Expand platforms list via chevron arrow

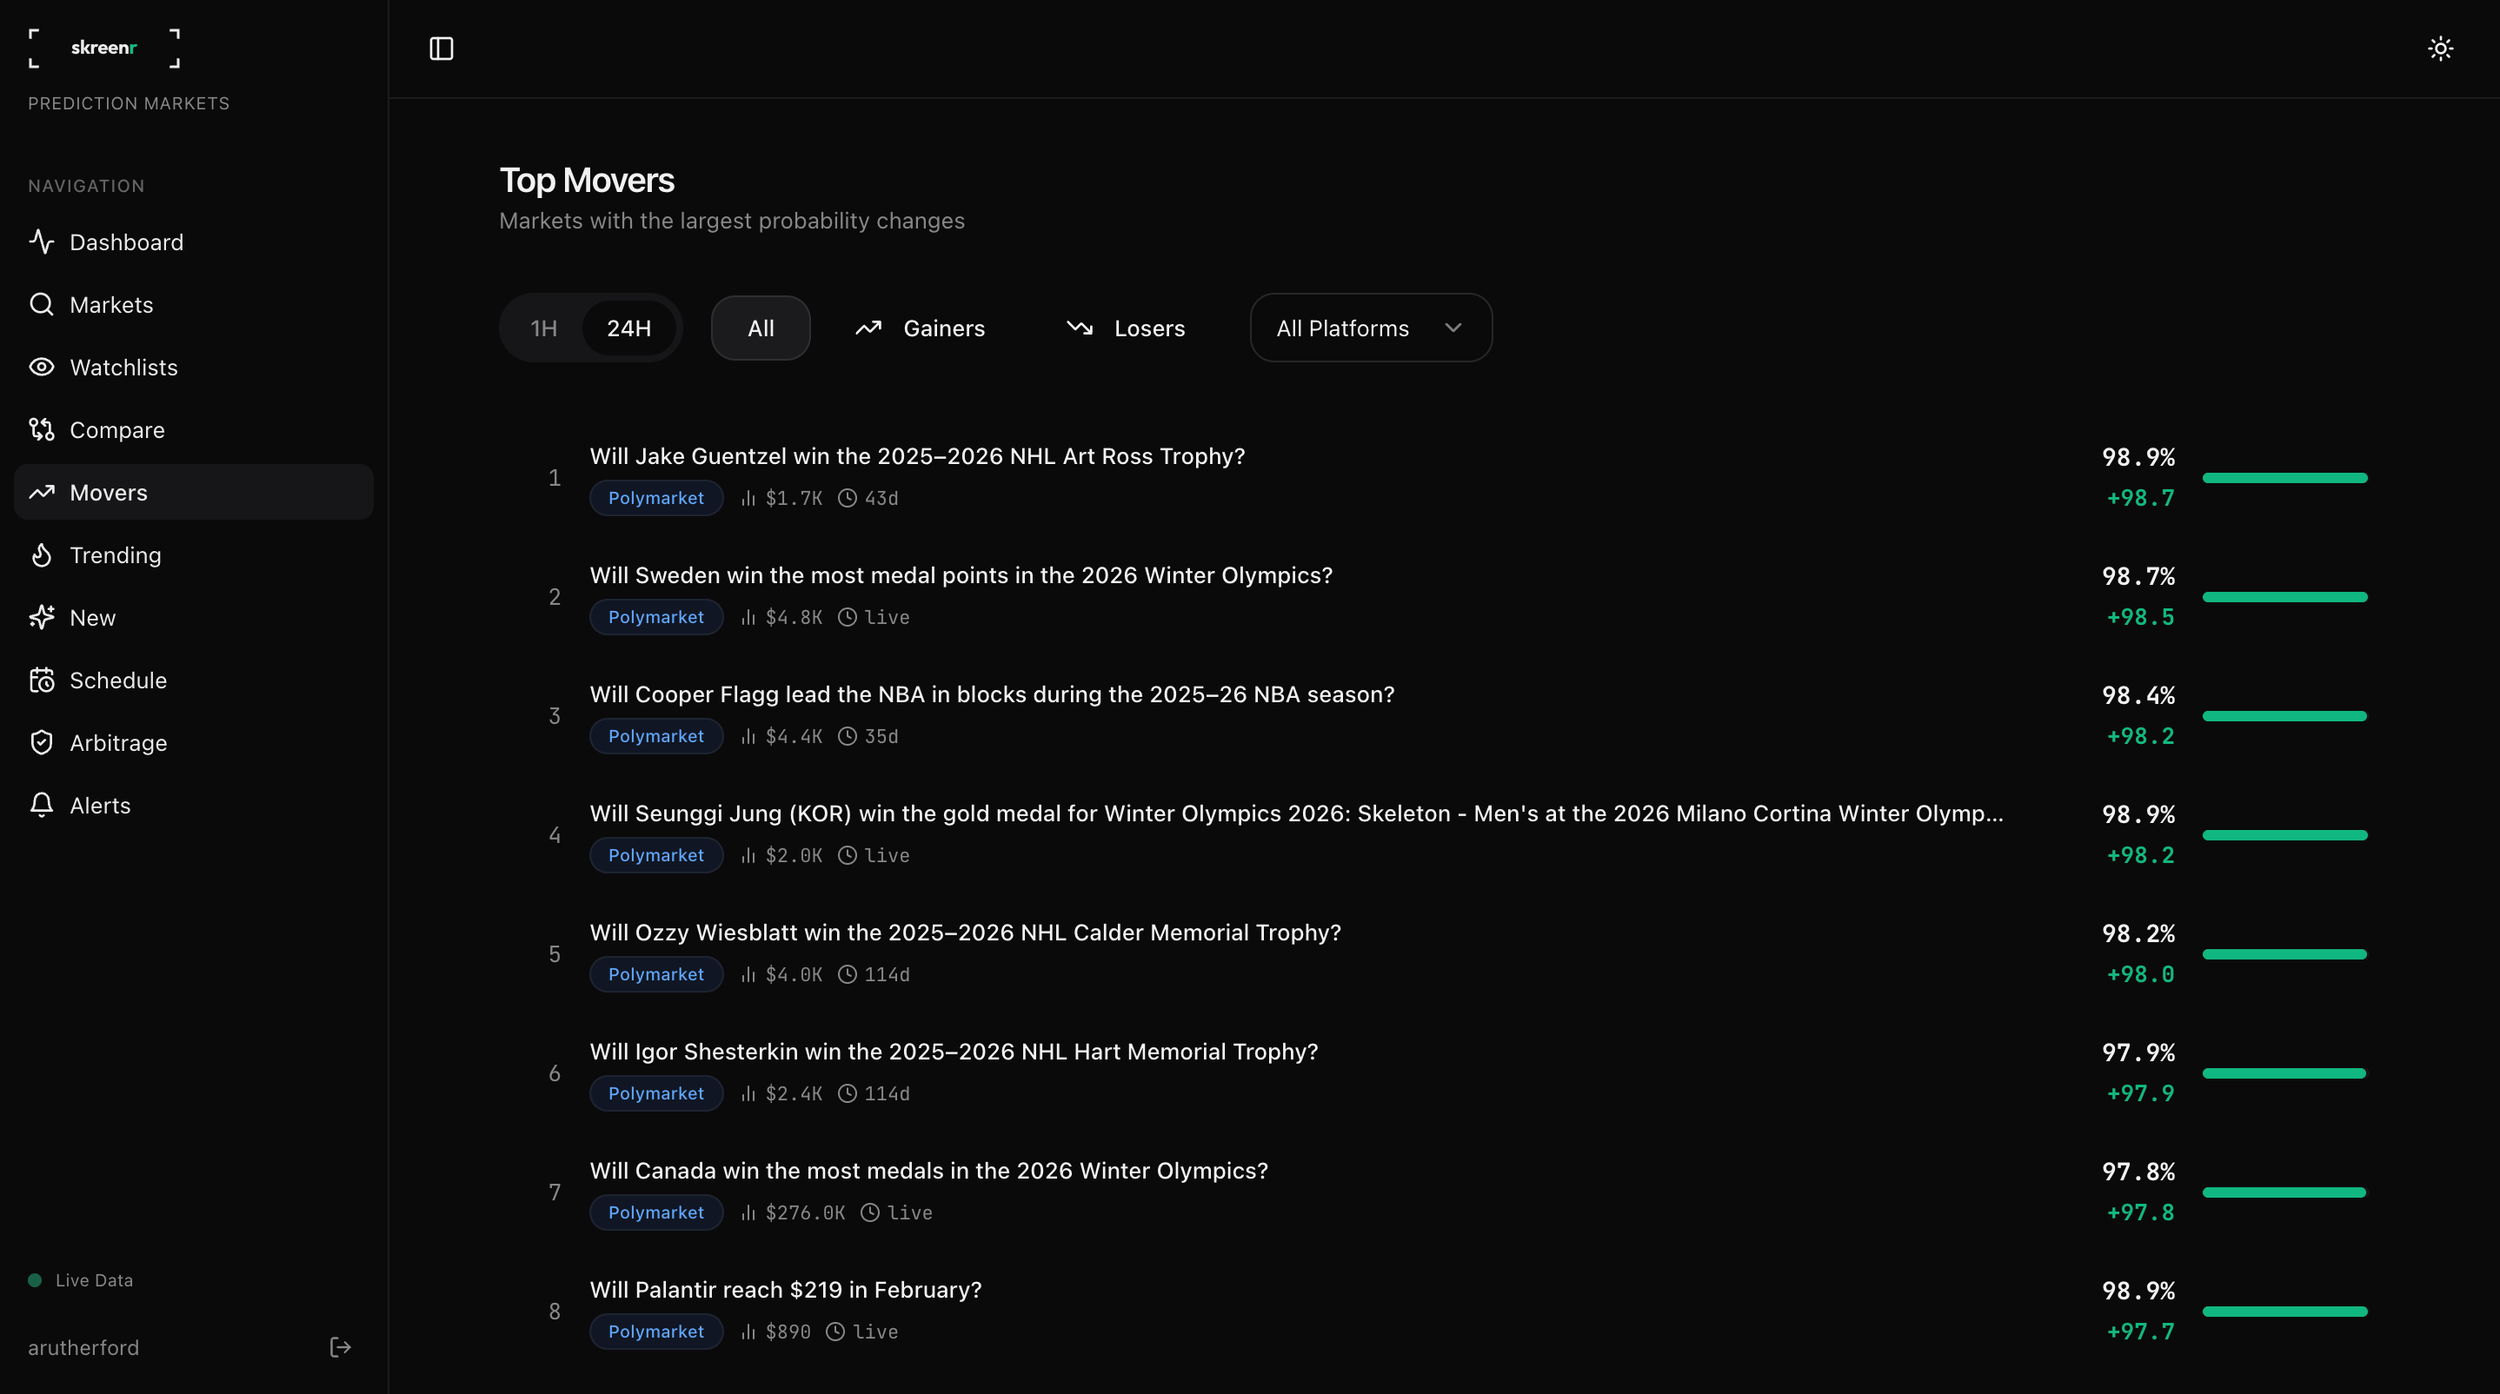tap(1453, 328)
